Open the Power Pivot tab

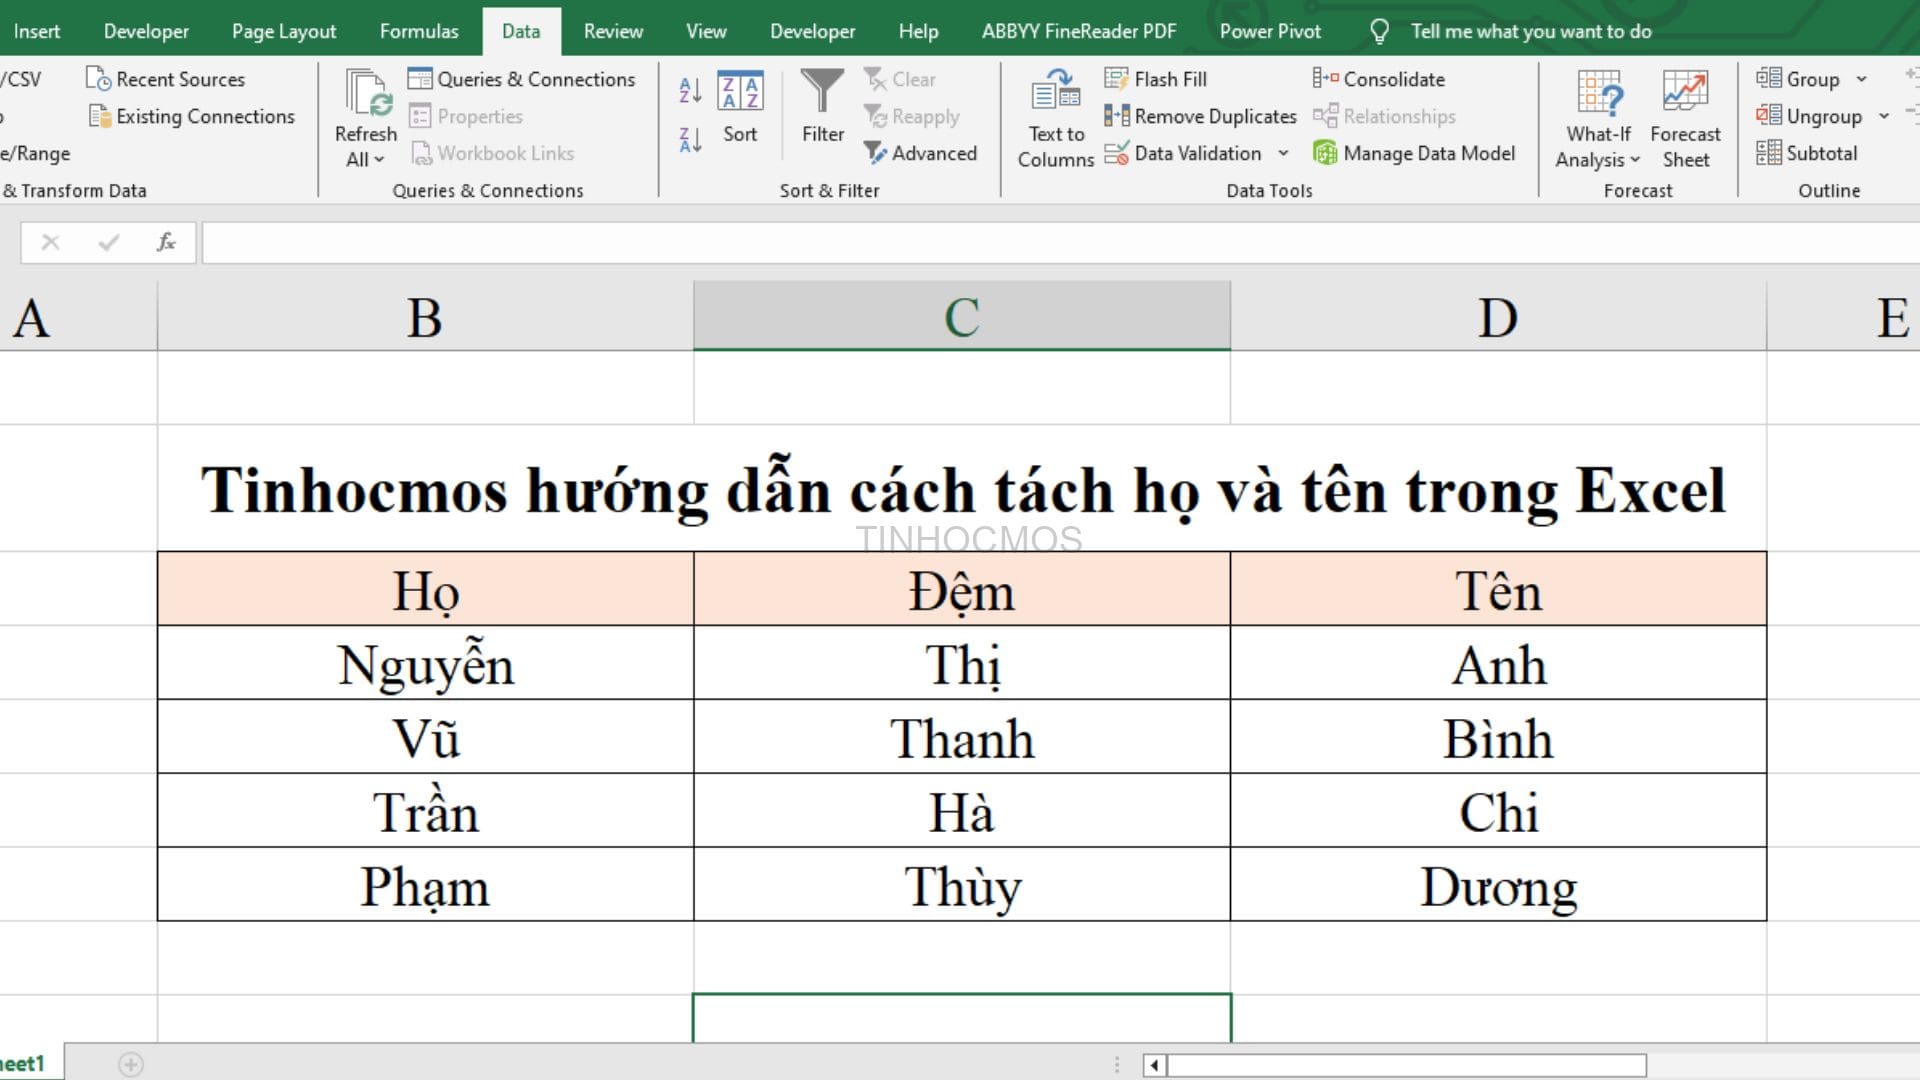coord(1270,31)
